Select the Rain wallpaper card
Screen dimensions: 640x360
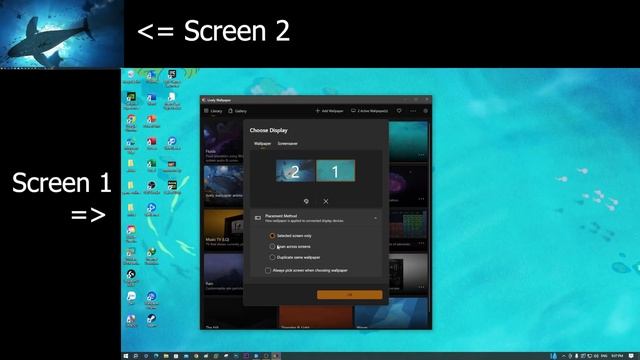tap(223, 273)
